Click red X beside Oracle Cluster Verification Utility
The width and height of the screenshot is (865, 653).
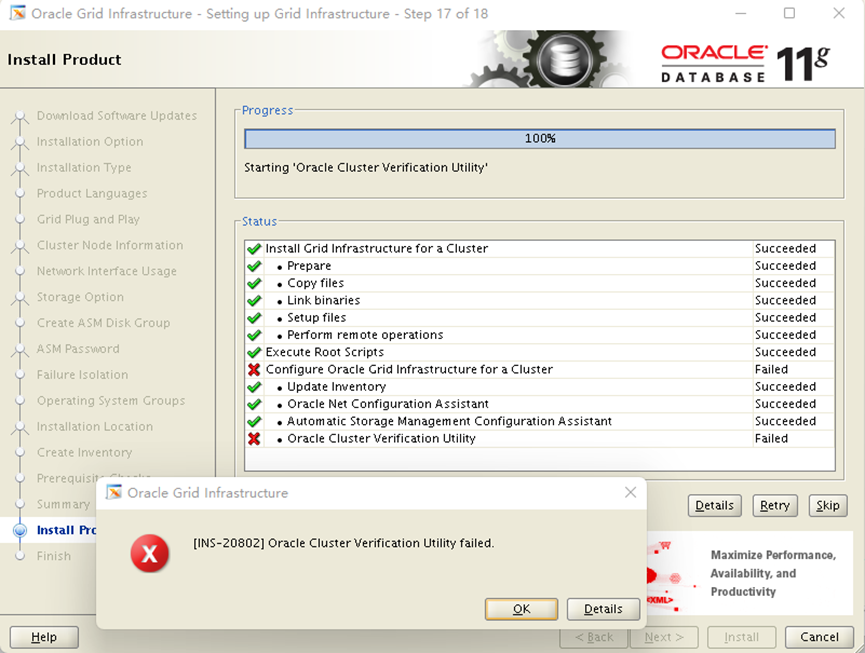[x=254, y=439]
